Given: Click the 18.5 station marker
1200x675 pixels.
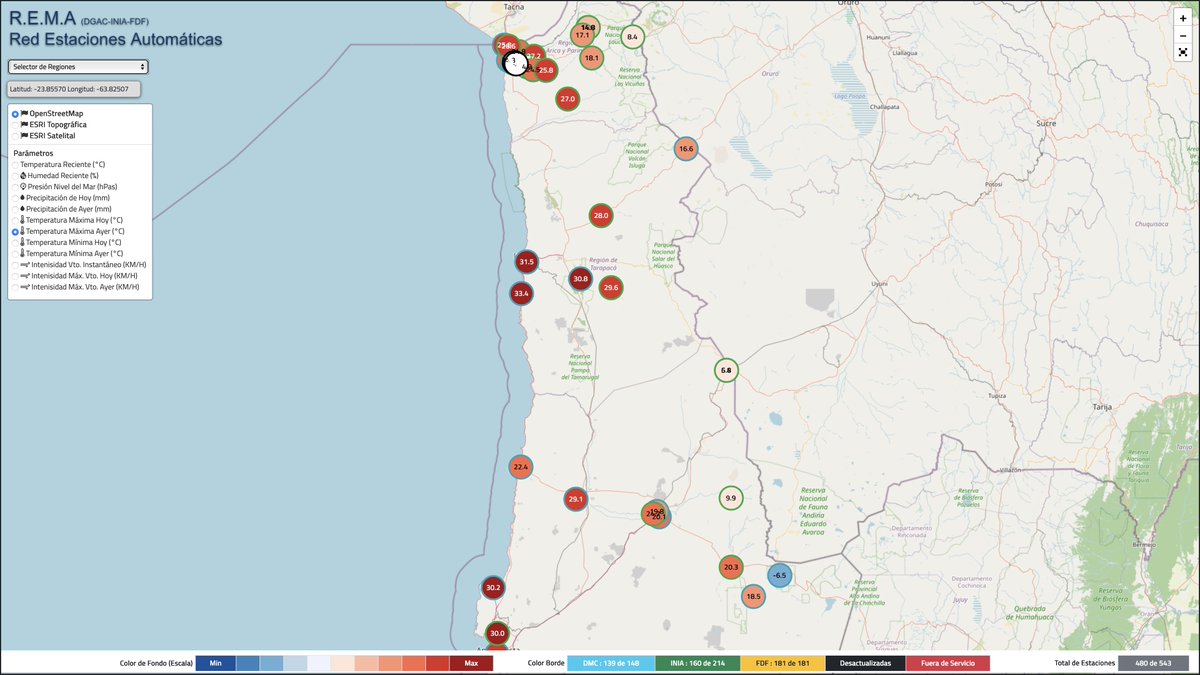Looking at the screenshot, I should click(753, 597).
